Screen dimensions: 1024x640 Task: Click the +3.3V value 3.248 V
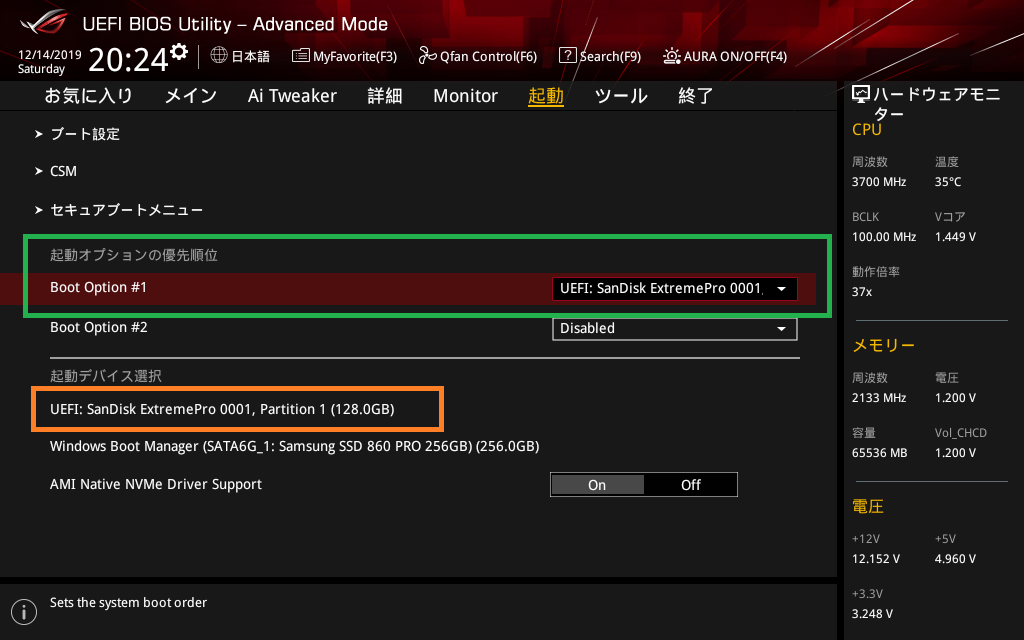click(872, 614)
